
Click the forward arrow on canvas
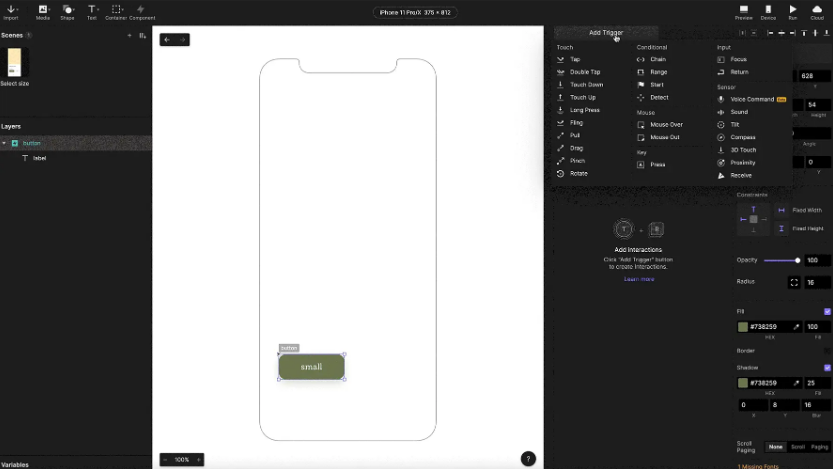(182, 40)
